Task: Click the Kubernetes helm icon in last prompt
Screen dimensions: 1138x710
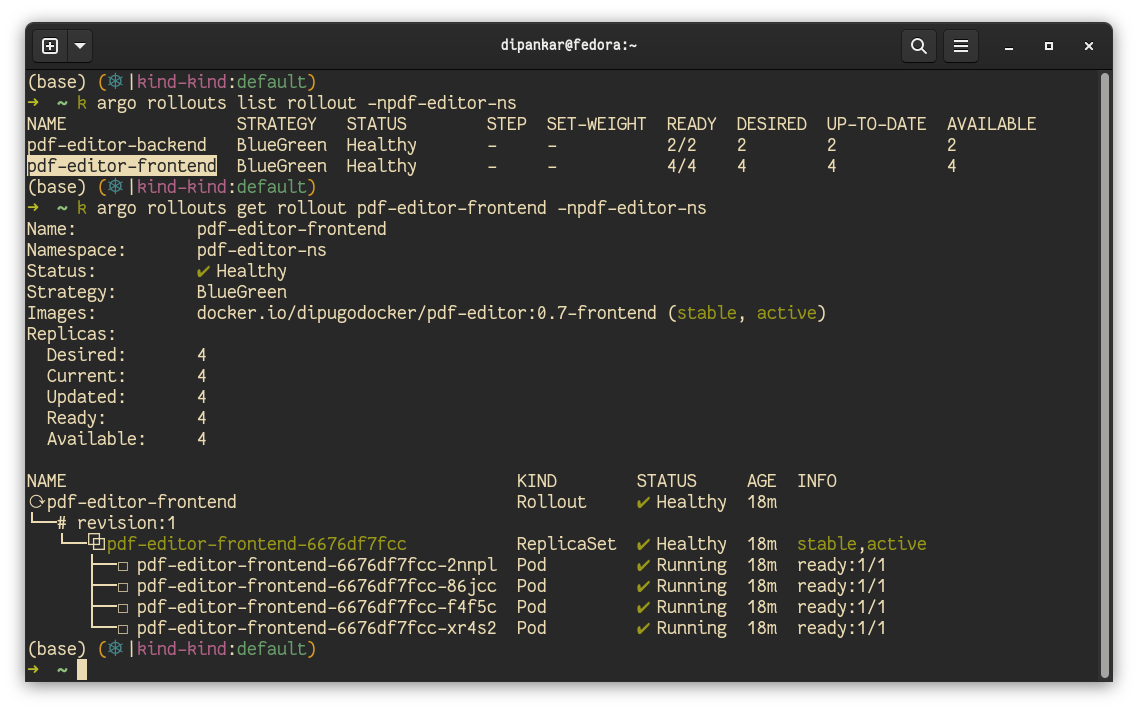Action: pos(115,649)
